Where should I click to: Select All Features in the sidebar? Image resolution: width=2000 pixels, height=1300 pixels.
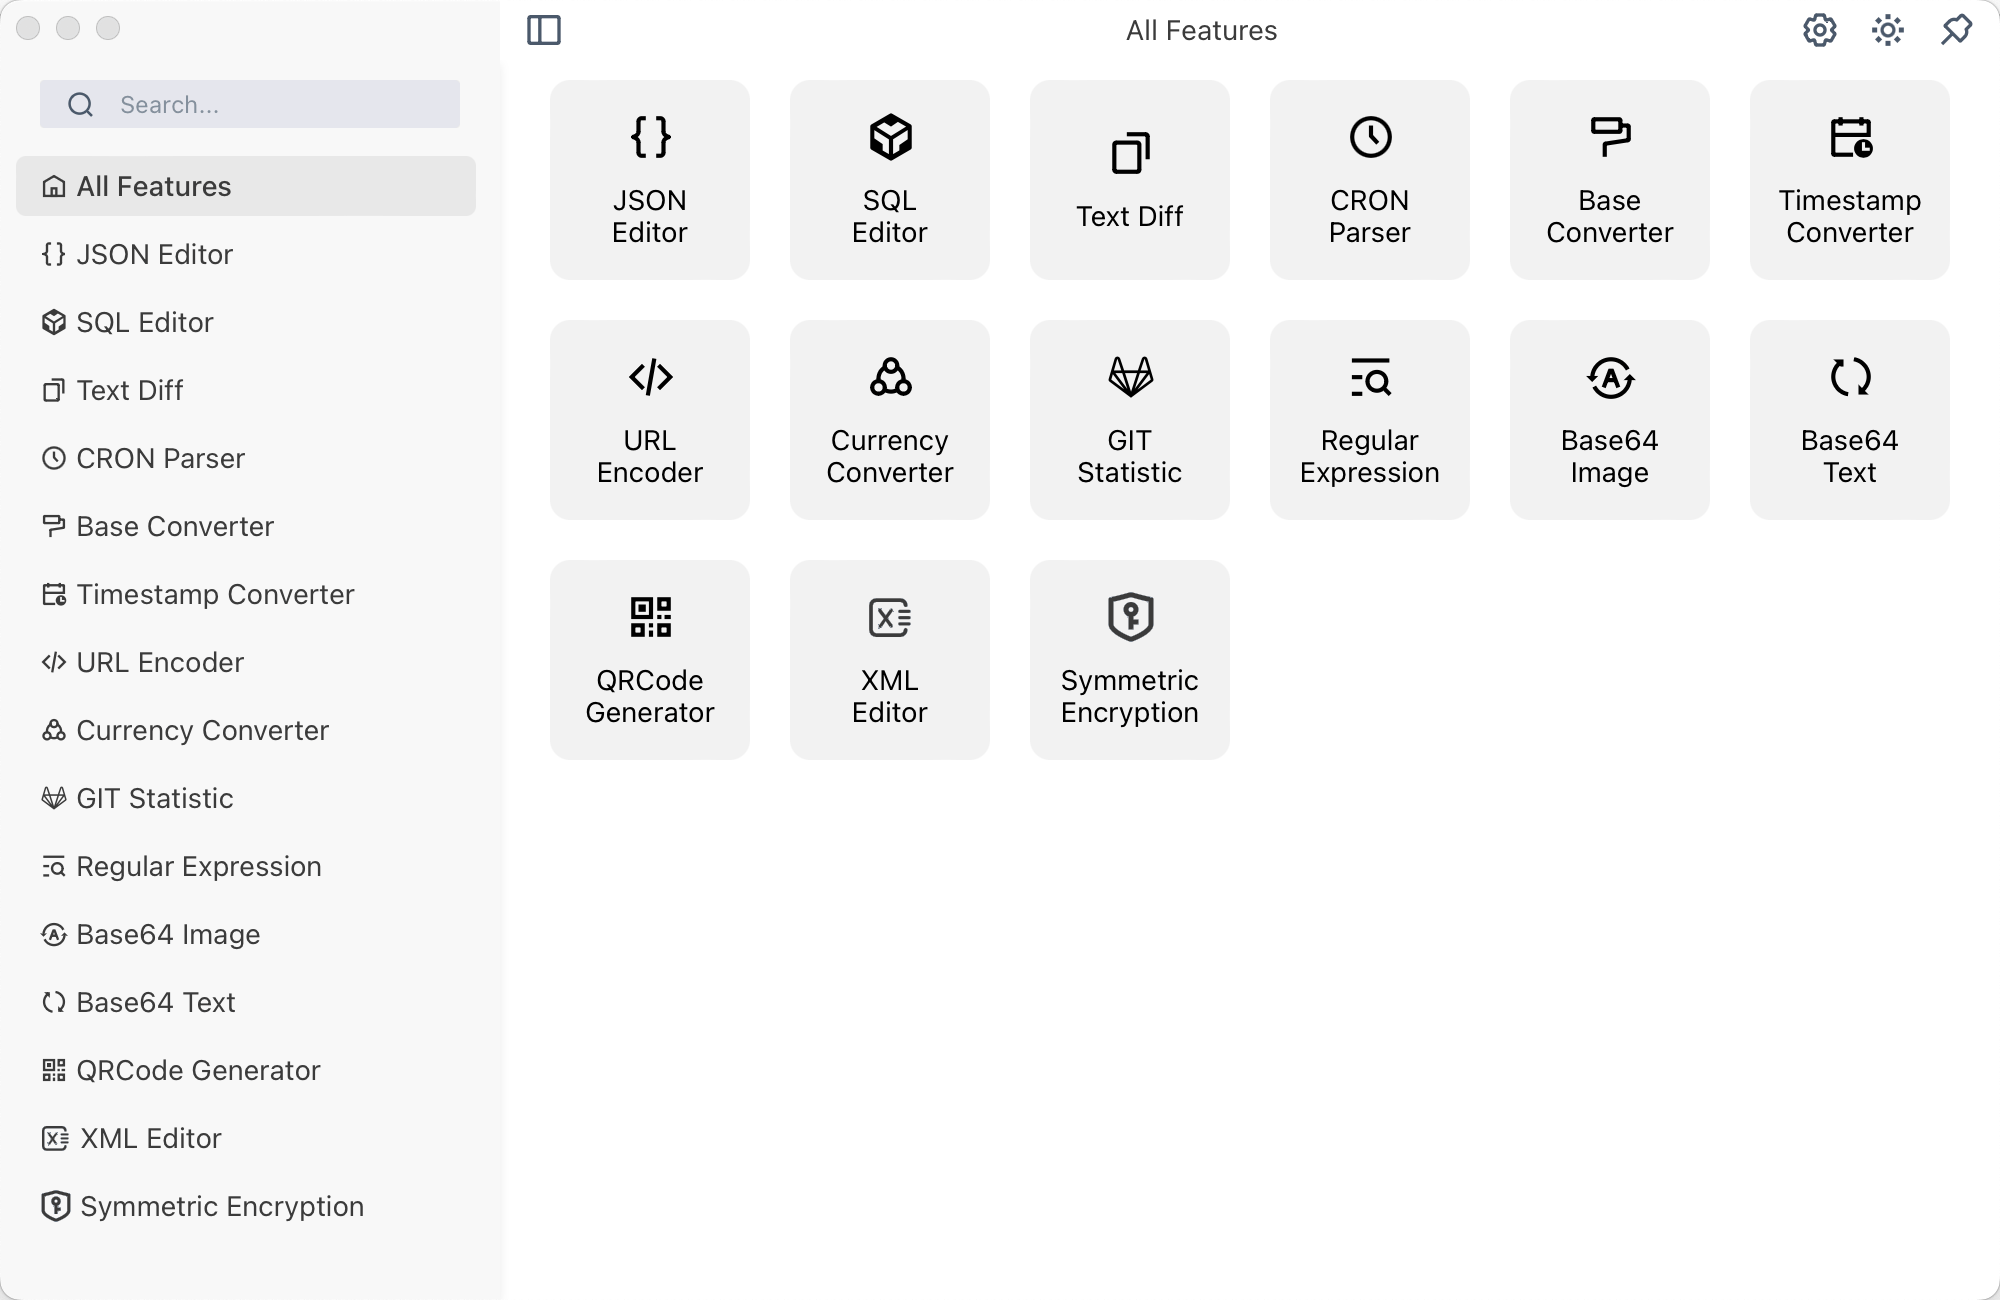pos(245,186)
